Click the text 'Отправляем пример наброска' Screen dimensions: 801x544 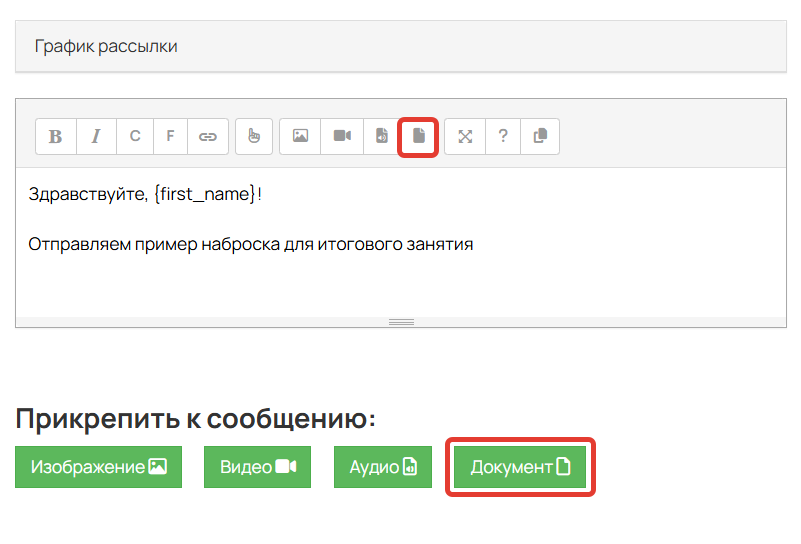156,244
